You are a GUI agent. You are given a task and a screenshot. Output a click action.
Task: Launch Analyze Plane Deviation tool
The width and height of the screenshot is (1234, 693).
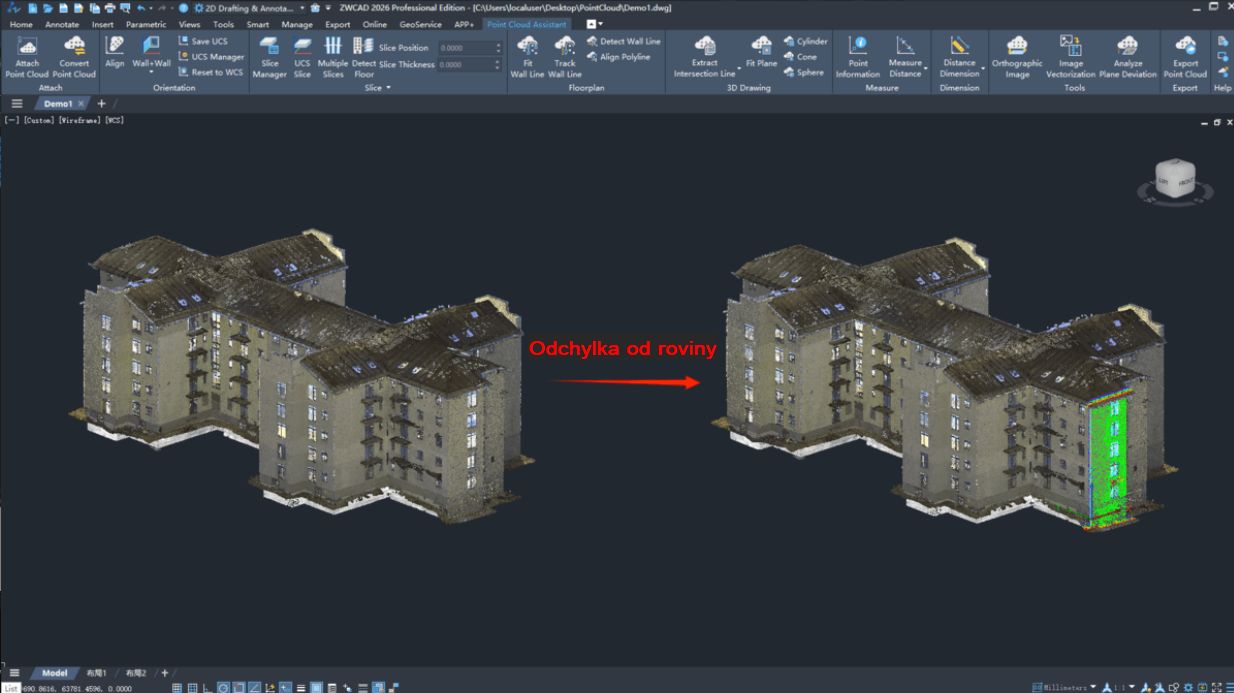1127,56
